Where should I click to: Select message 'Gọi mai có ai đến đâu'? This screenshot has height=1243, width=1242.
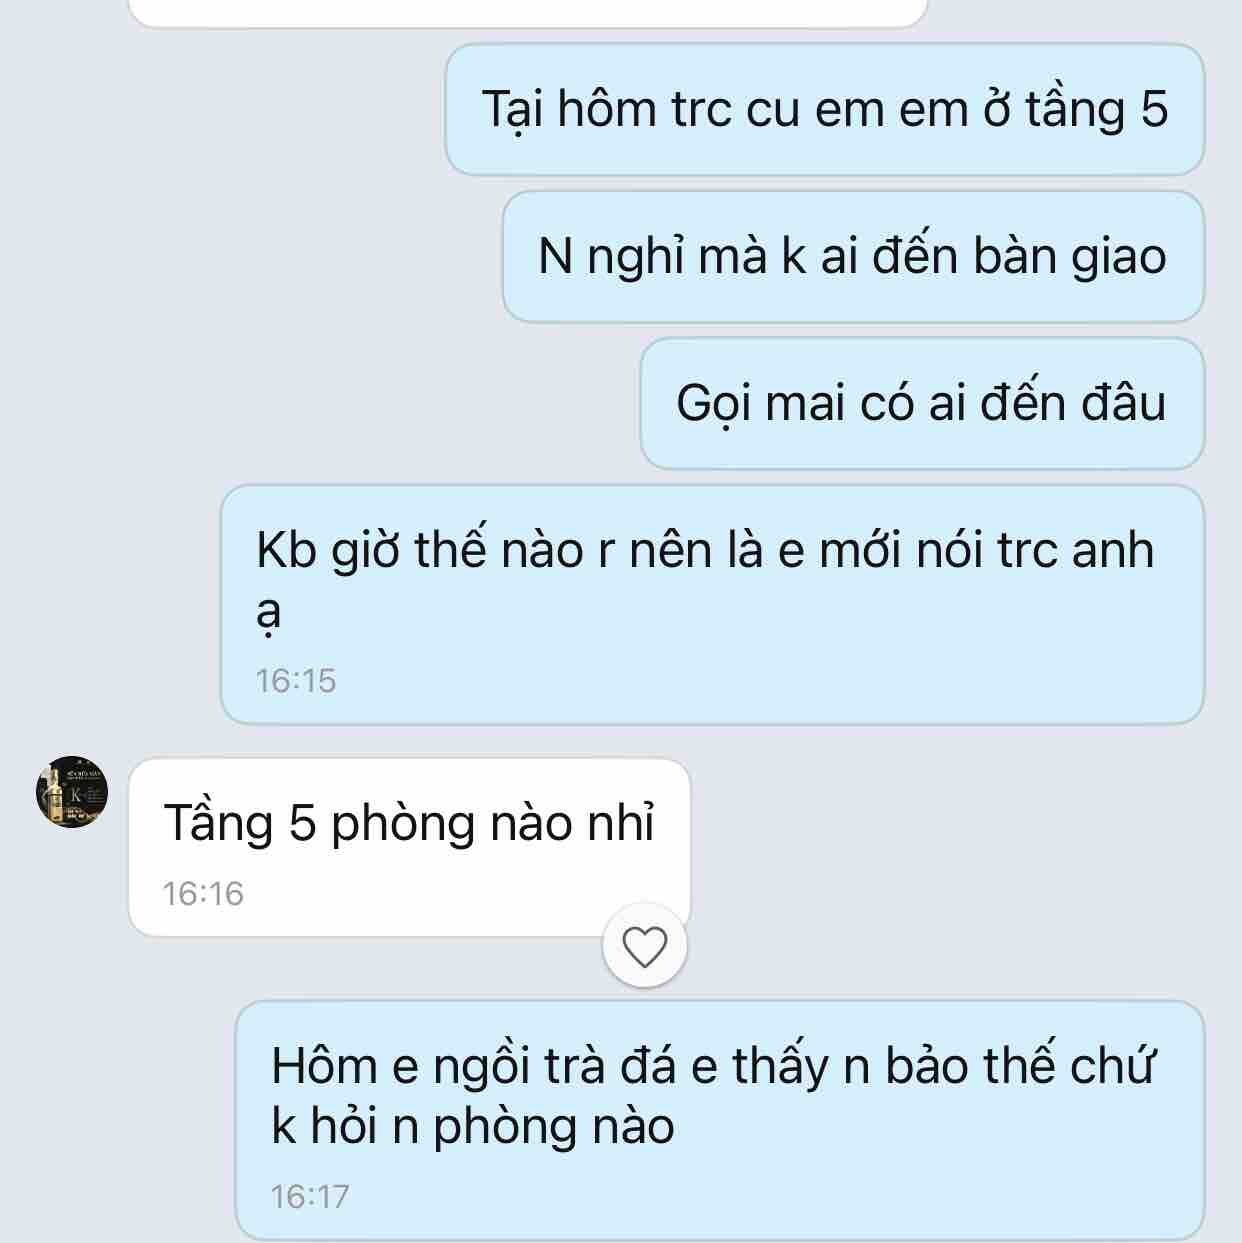click(x=922, y=404)
